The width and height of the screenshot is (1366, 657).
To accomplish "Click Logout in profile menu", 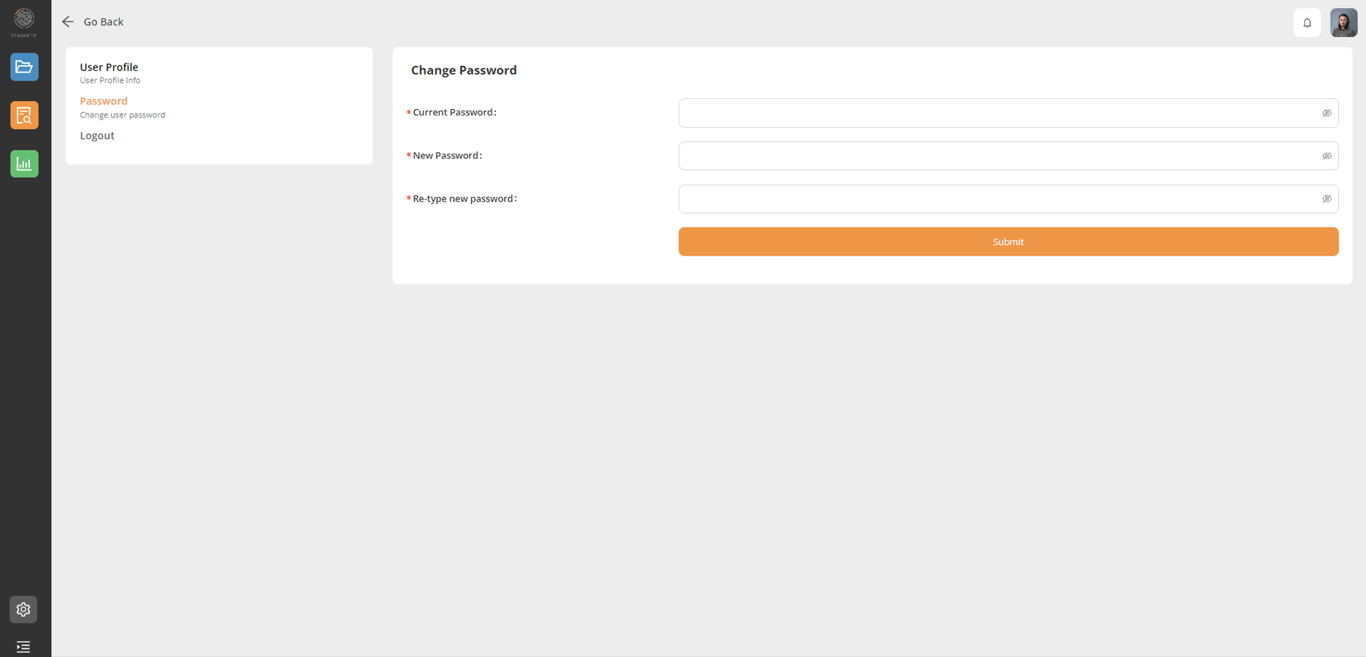I will (97, 135).
